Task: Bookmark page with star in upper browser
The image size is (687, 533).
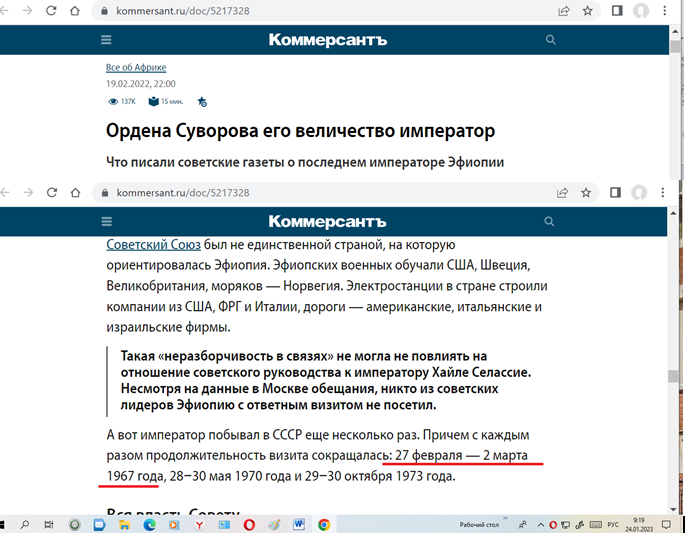Action: click(587, 11)
